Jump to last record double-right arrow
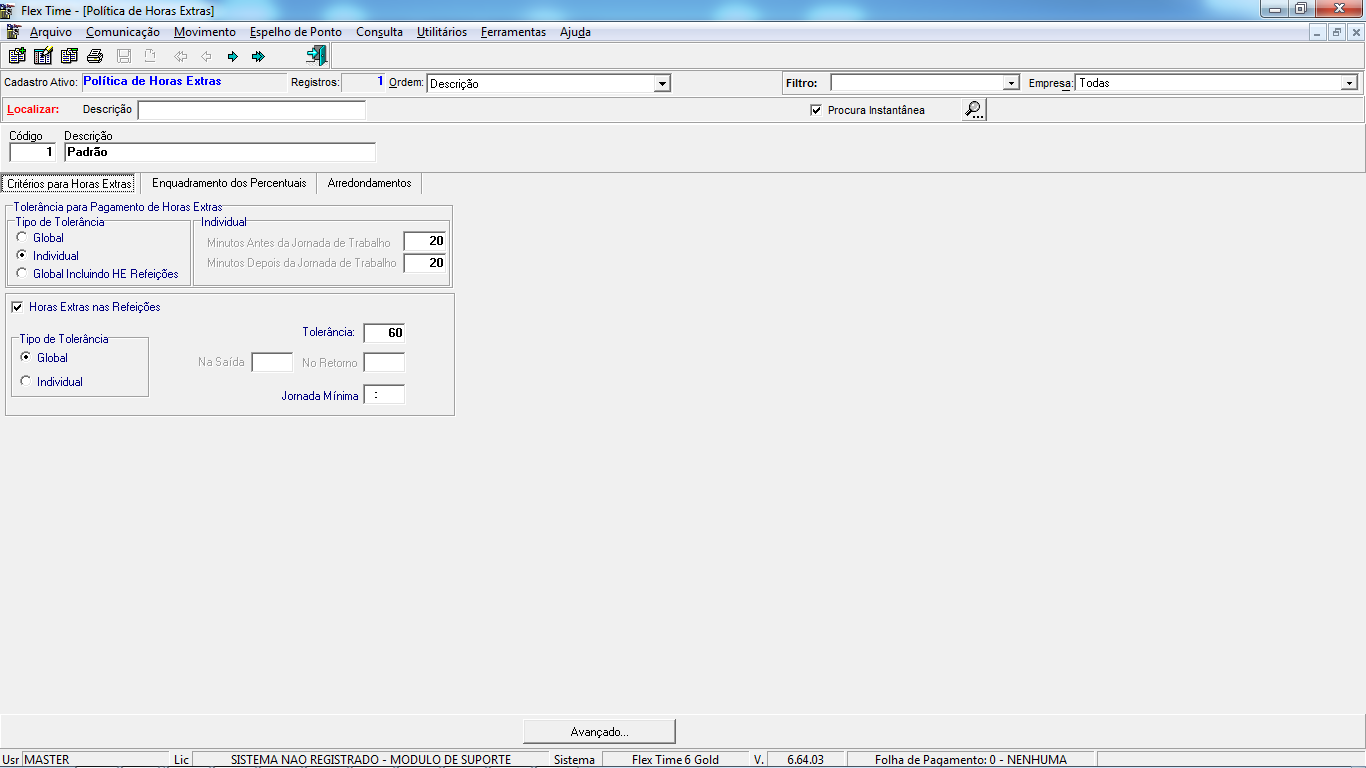Screen dimensions: 1366x768 click(259, 56)
